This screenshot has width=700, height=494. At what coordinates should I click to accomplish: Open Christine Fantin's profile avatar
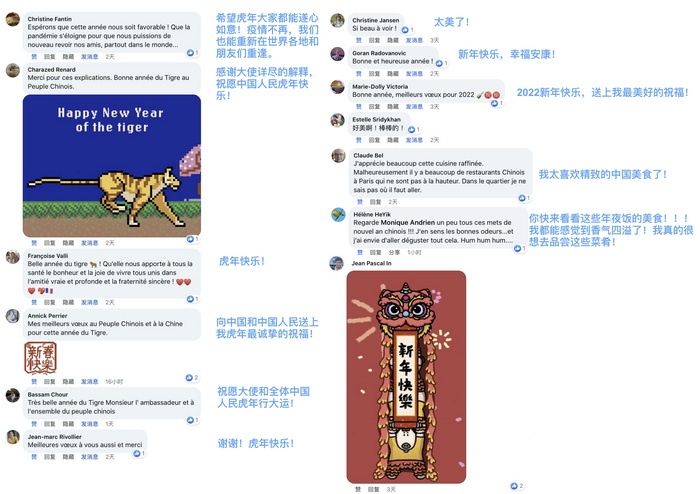click(12, 20)
